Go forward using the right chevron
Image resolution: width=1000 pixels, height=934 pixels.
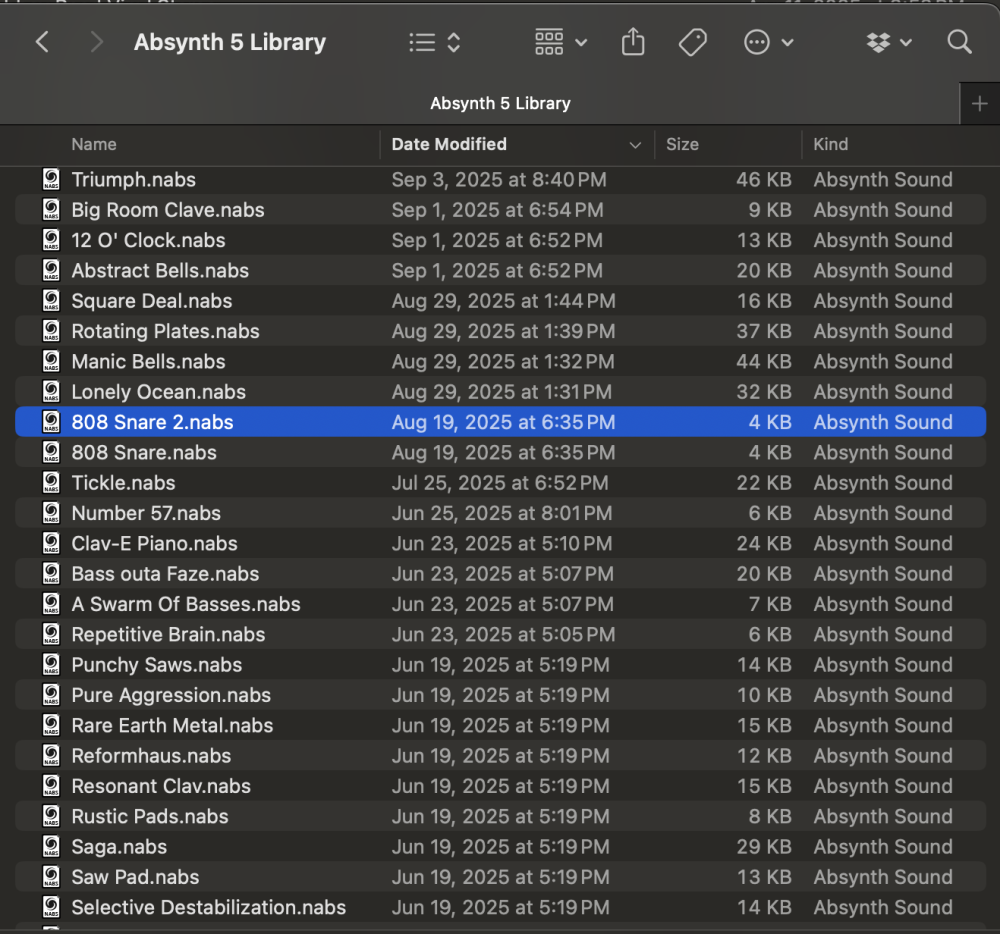coord(96,43)
